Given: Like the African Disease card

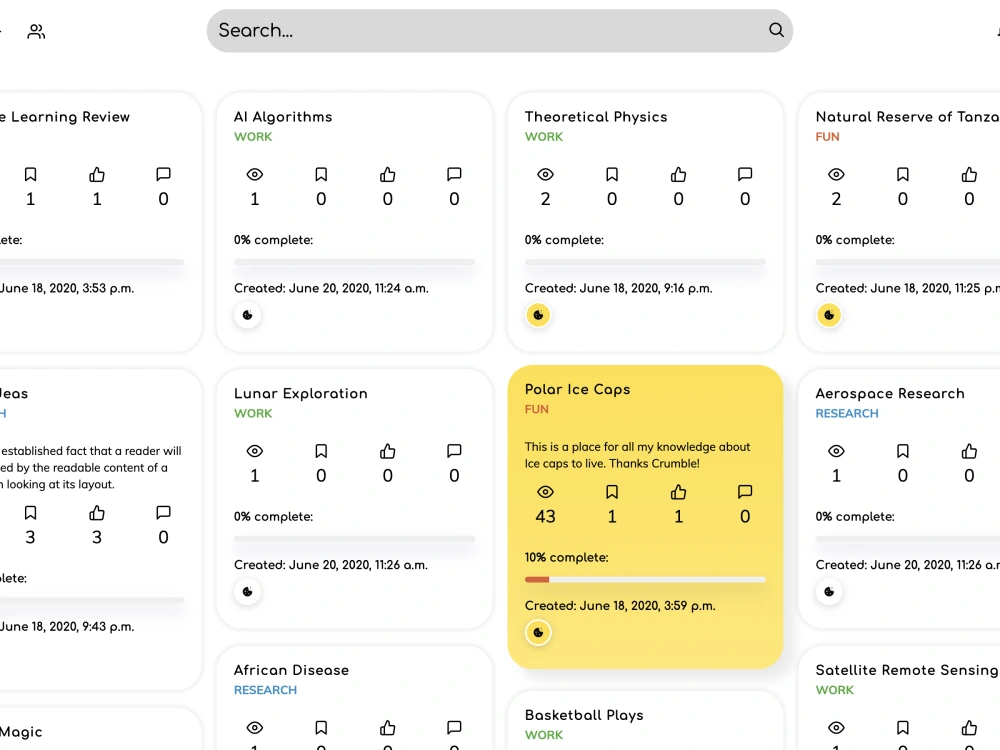Looking at the screenshot, I should (x=387, y=728).
